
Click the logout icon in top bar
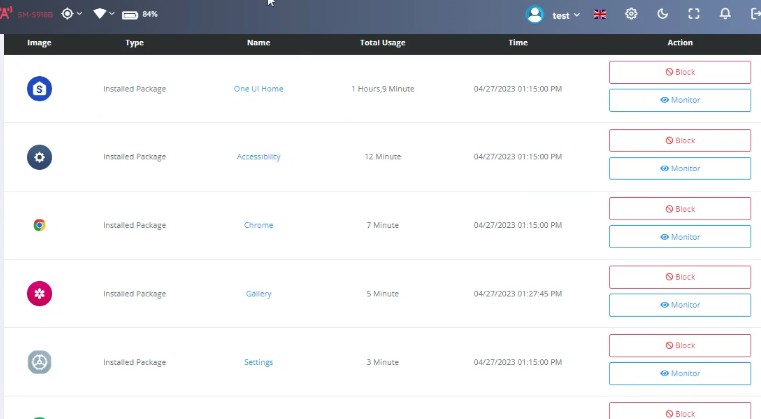point(754,14)
